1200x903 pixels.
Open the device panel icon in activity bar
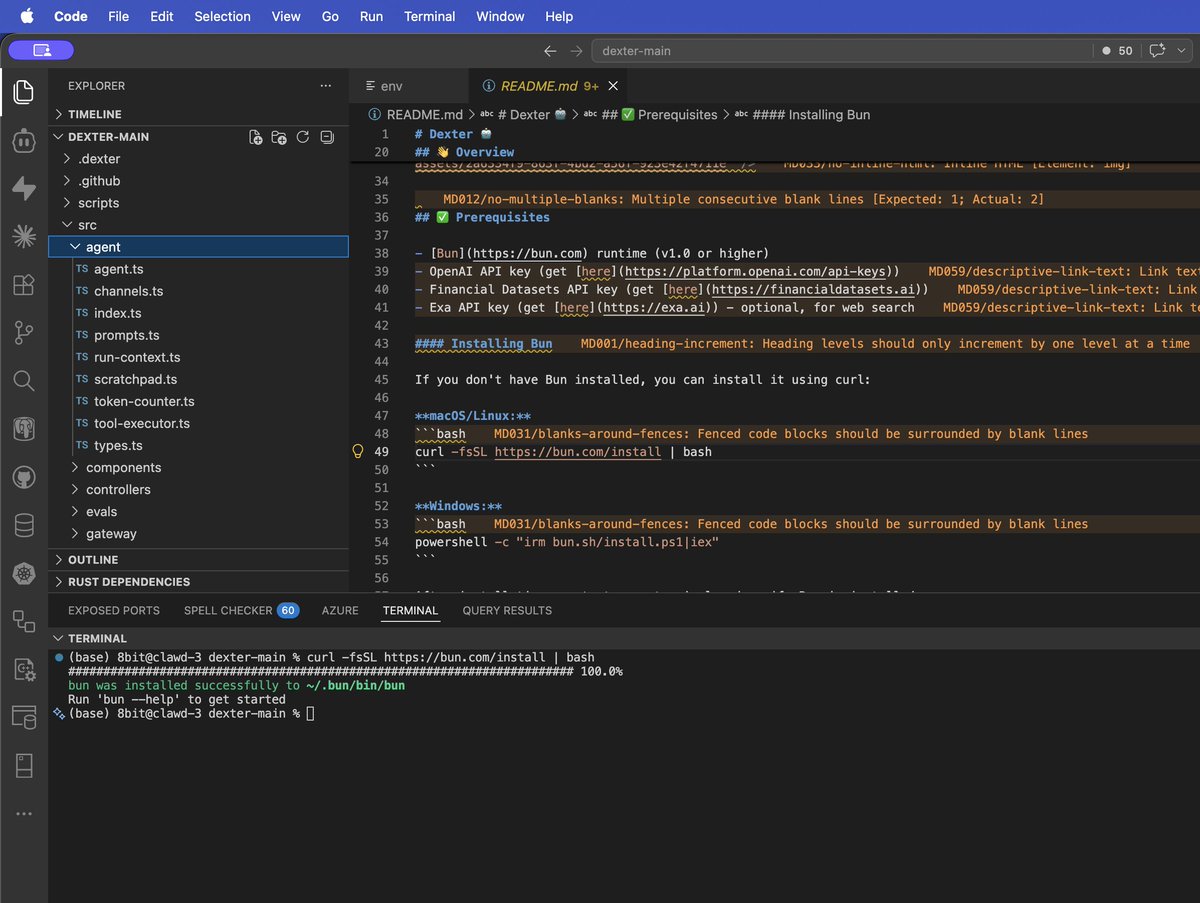[x=23, y=766]
